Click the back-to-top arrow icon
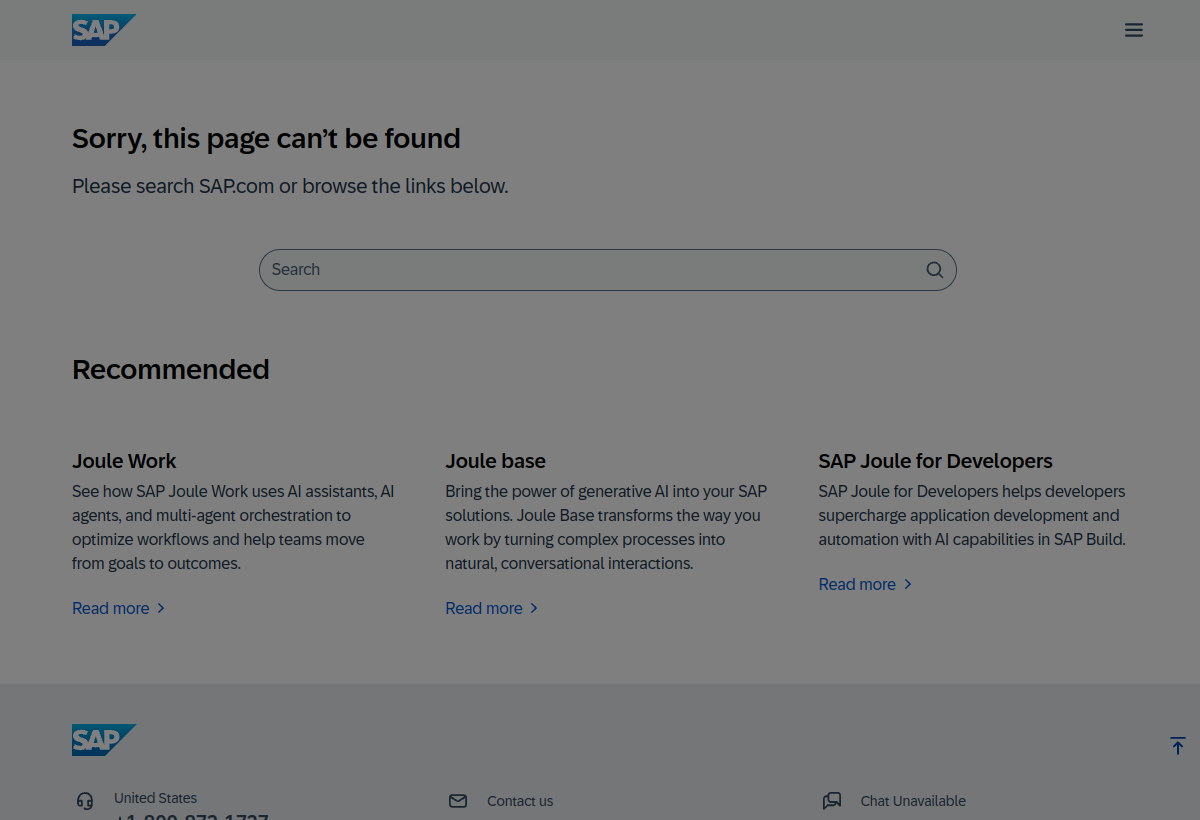Image resolution: width=1200 pixels, height=820 pixels. (x=1177, y=746)
